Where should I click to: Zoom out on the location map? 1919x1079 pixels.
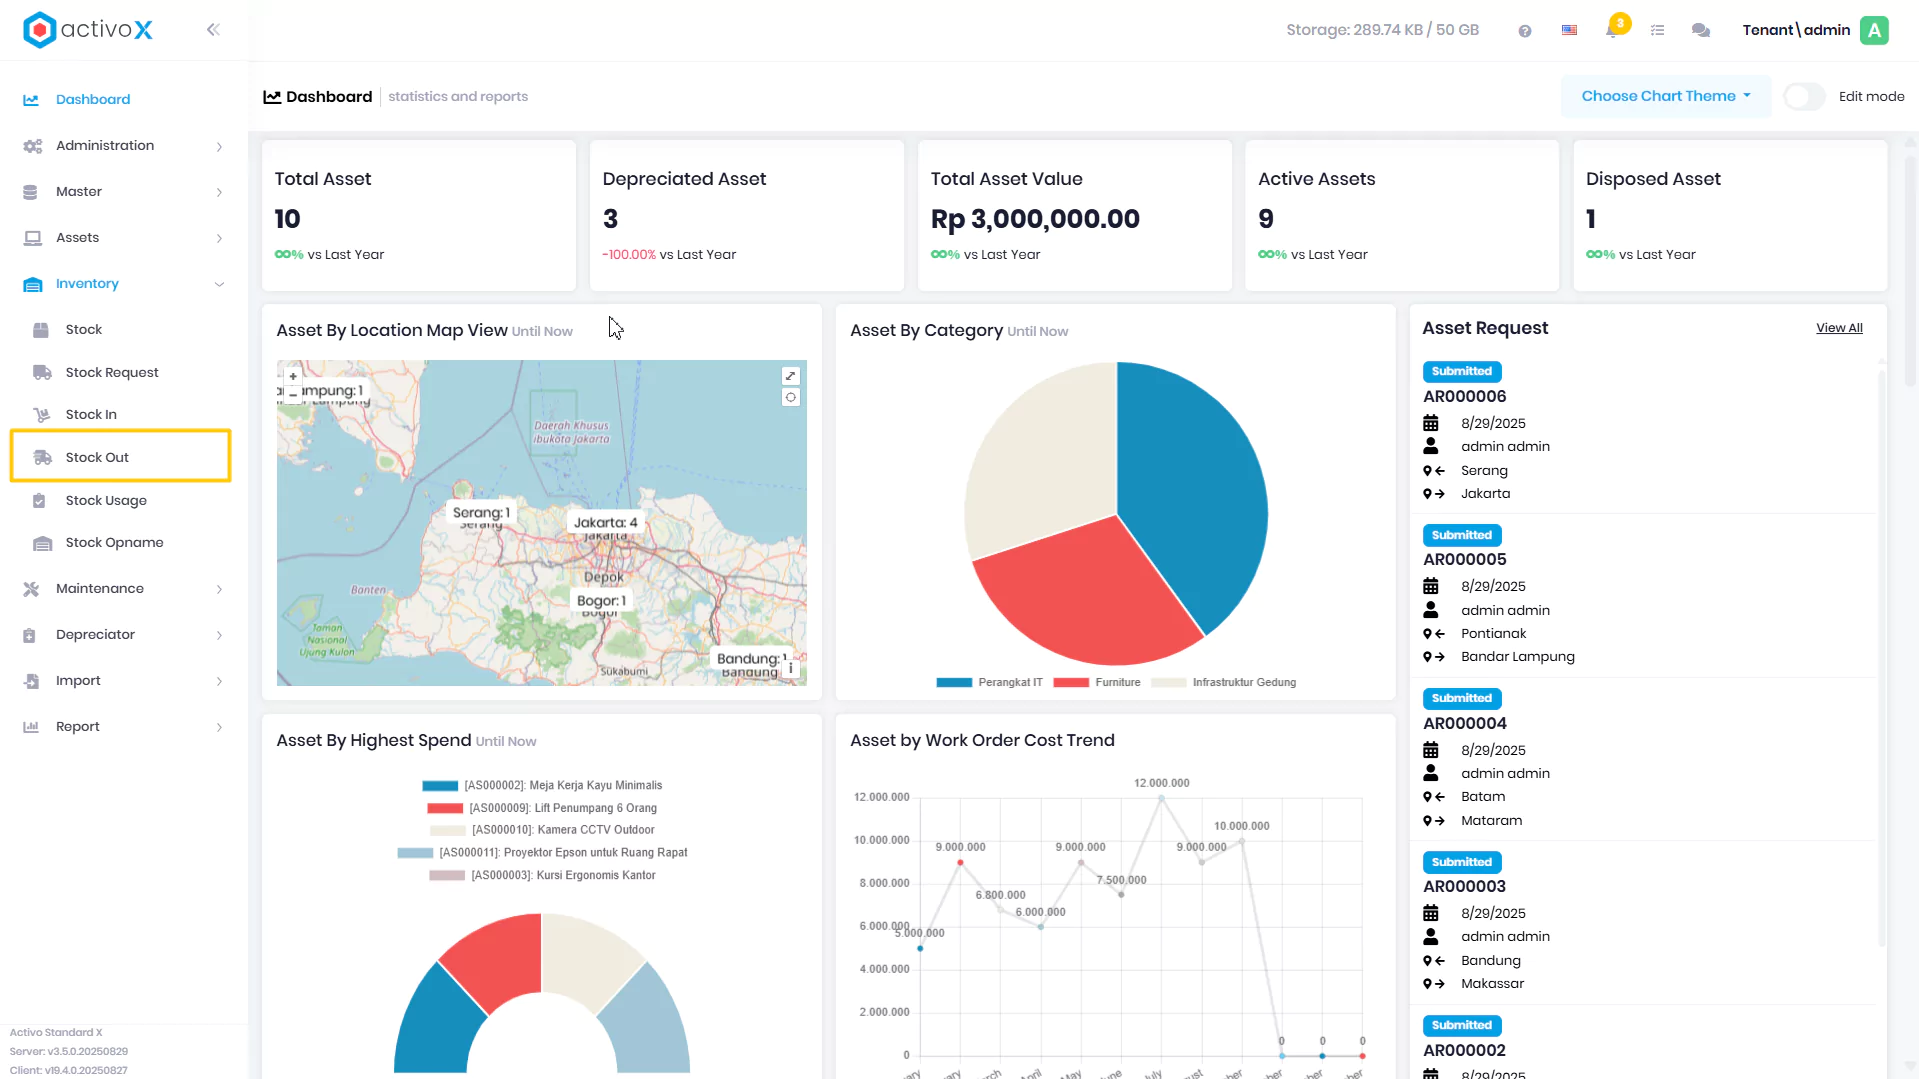293,394
